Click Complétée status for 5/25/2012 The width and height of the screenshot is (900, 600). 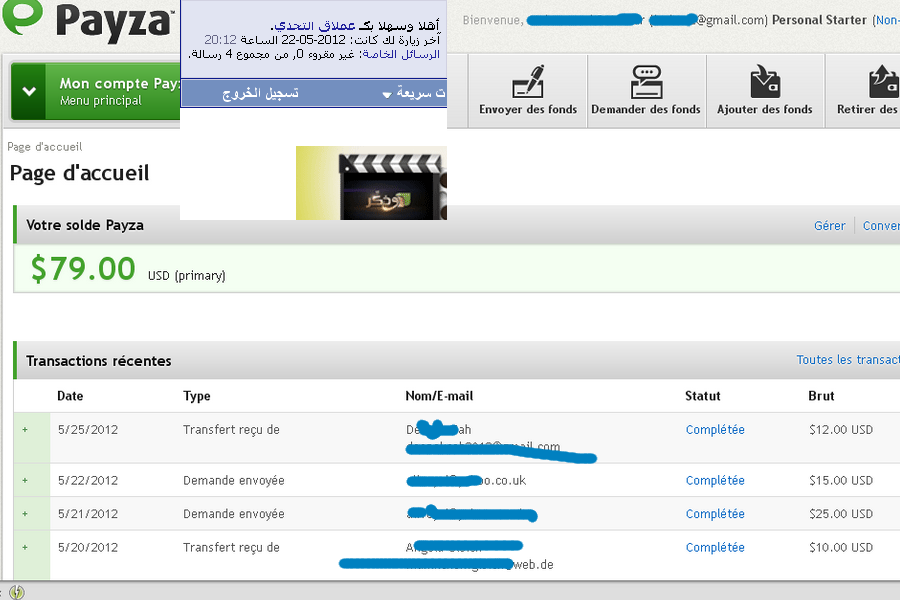(x=715, y=429)
